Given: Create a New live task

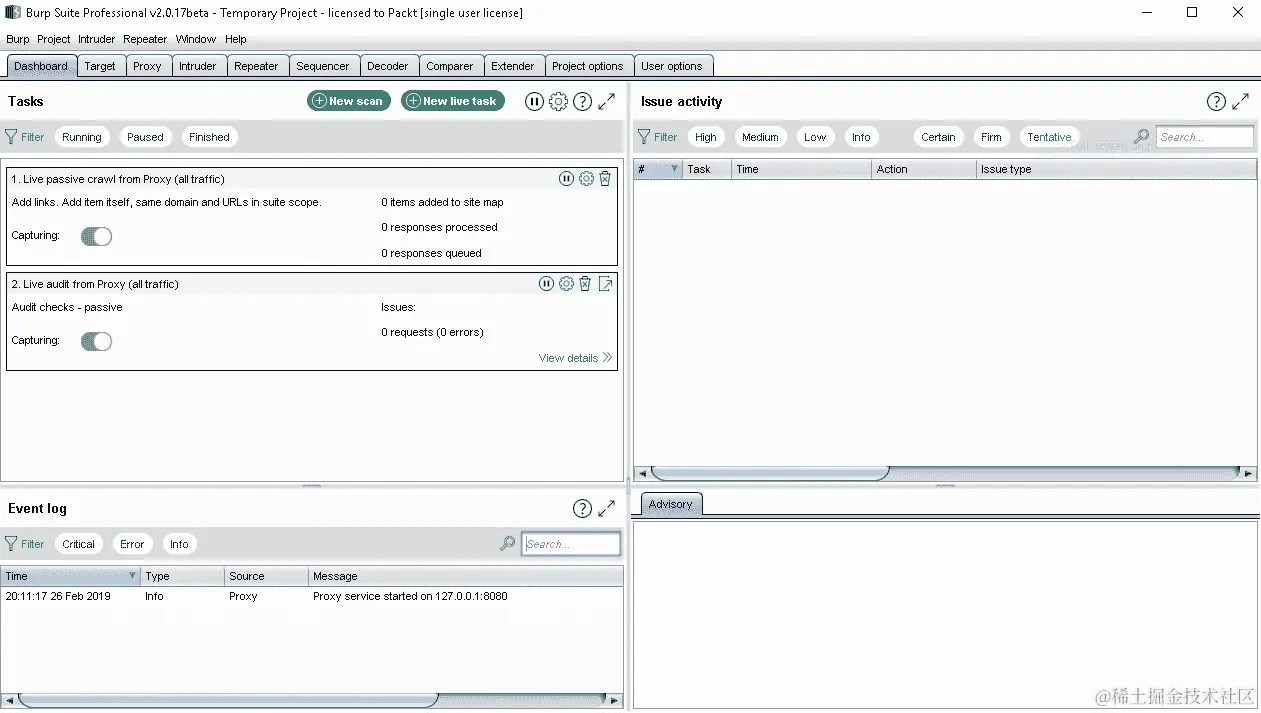Looking at the screenshot, I should (453, 101).
